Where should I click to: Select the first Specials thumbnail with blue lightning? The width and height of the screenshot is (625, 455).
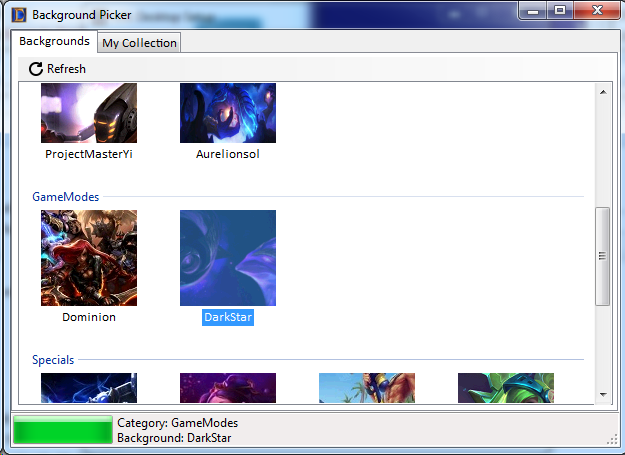click(x=89, y=388)
